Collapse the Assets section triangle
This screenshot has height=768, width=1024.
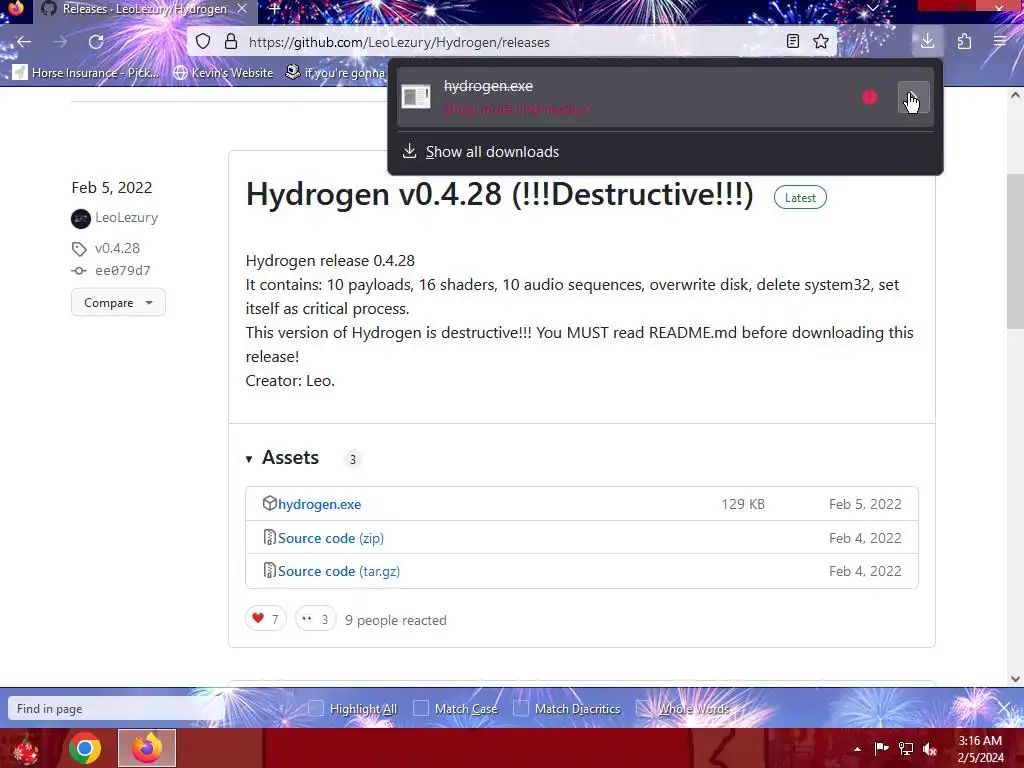pos(249,459)
